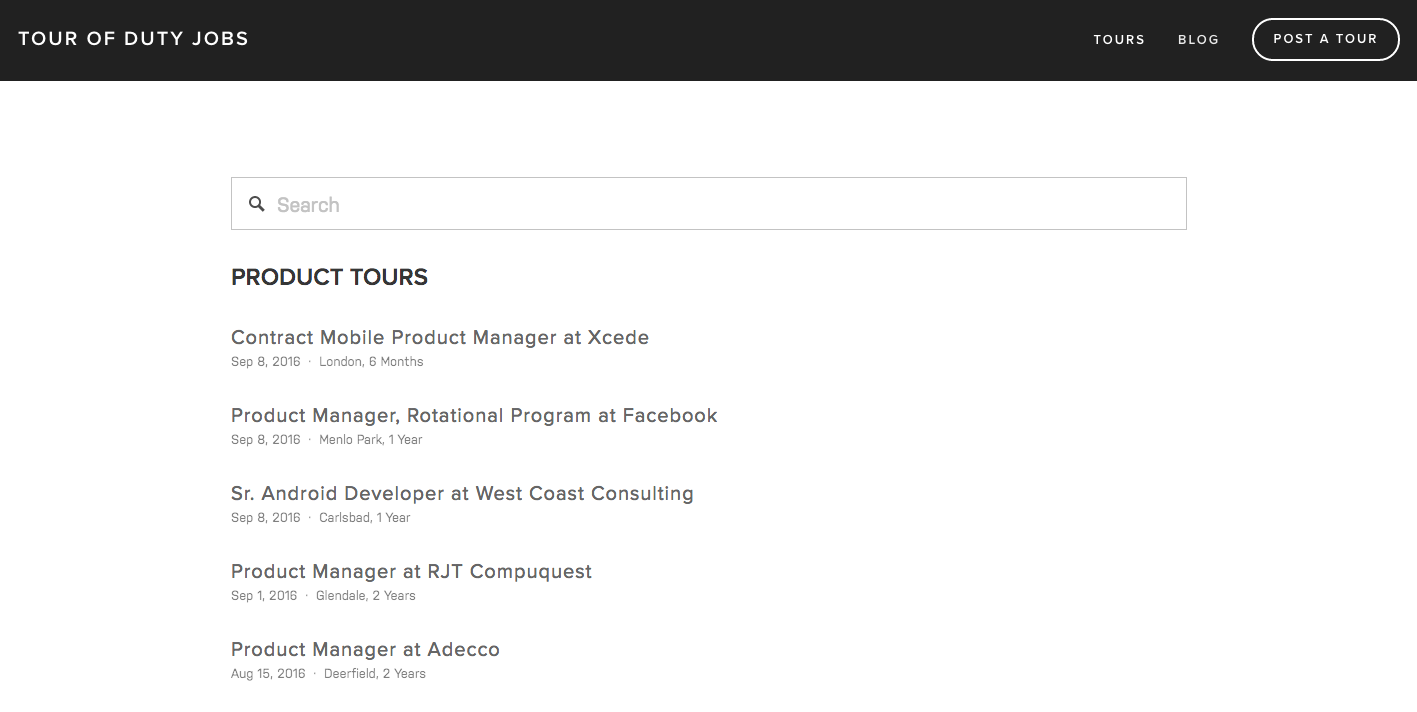The width and height of the screenshot is (1417, 712).
Task: Click the search magnifier icon
Action: [x=257, y=203]
